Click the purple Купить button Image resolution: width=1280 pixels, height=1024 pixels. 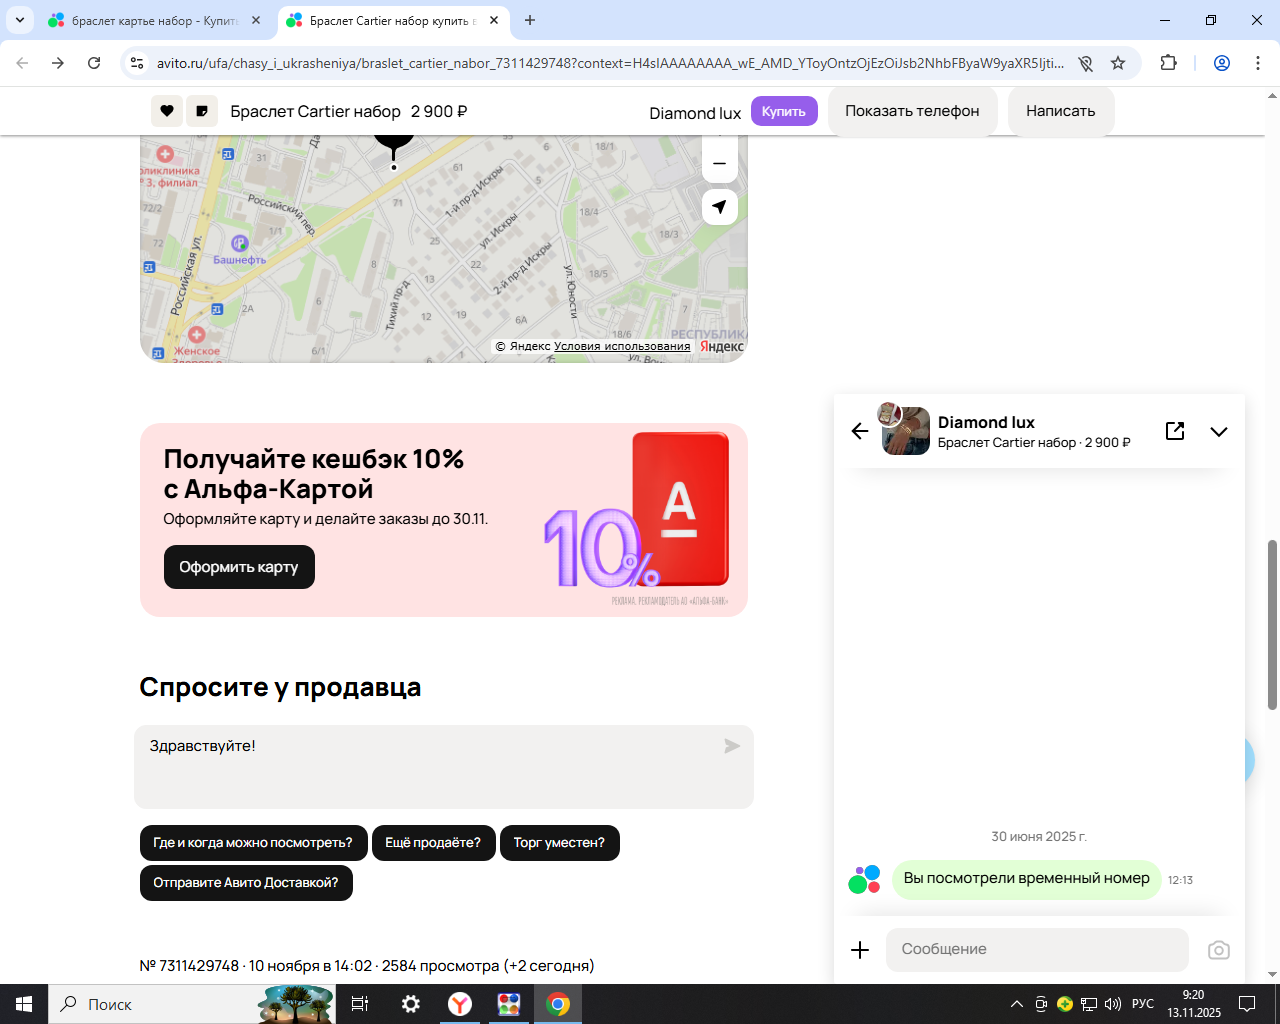[784, 111]
